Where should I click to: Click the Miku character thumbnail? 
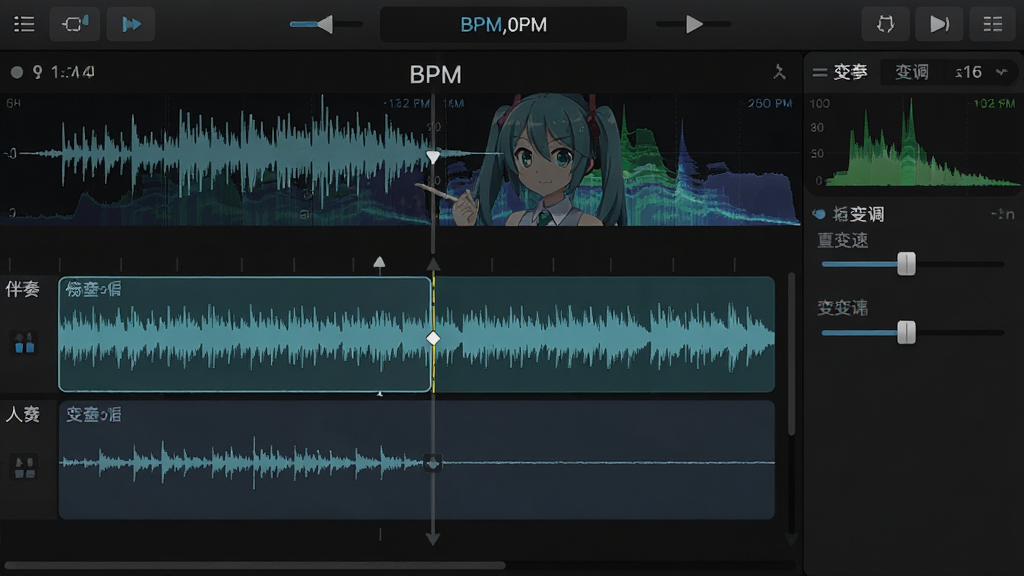tap(547, 160)
